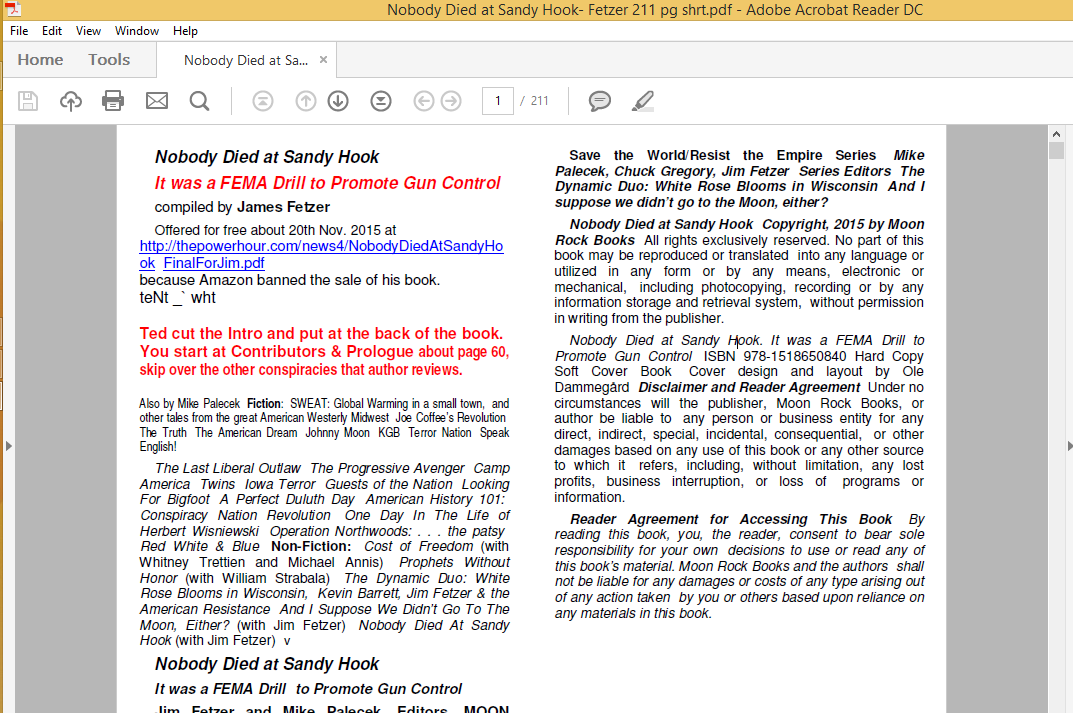Click 'ISBN 978-1518650840' text
The height and width of the screenshot is (713, 1073).
(x=775, y=356)
